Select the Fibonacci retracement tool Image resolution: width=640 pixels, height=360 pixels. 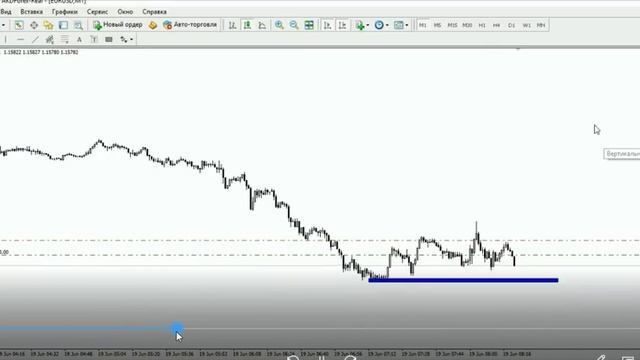click(x=64, y=40)
